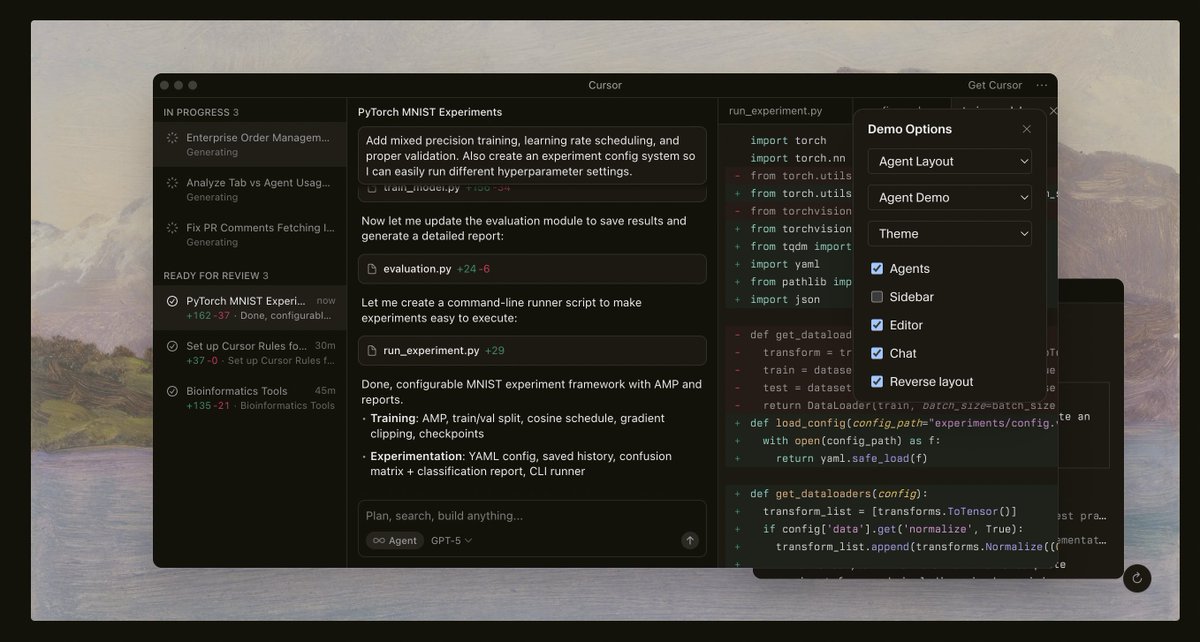Click the circular refresh button at bottom right
This screenshot has width=1200, height=642.
pyautogui.click(x=1137, y=578)
